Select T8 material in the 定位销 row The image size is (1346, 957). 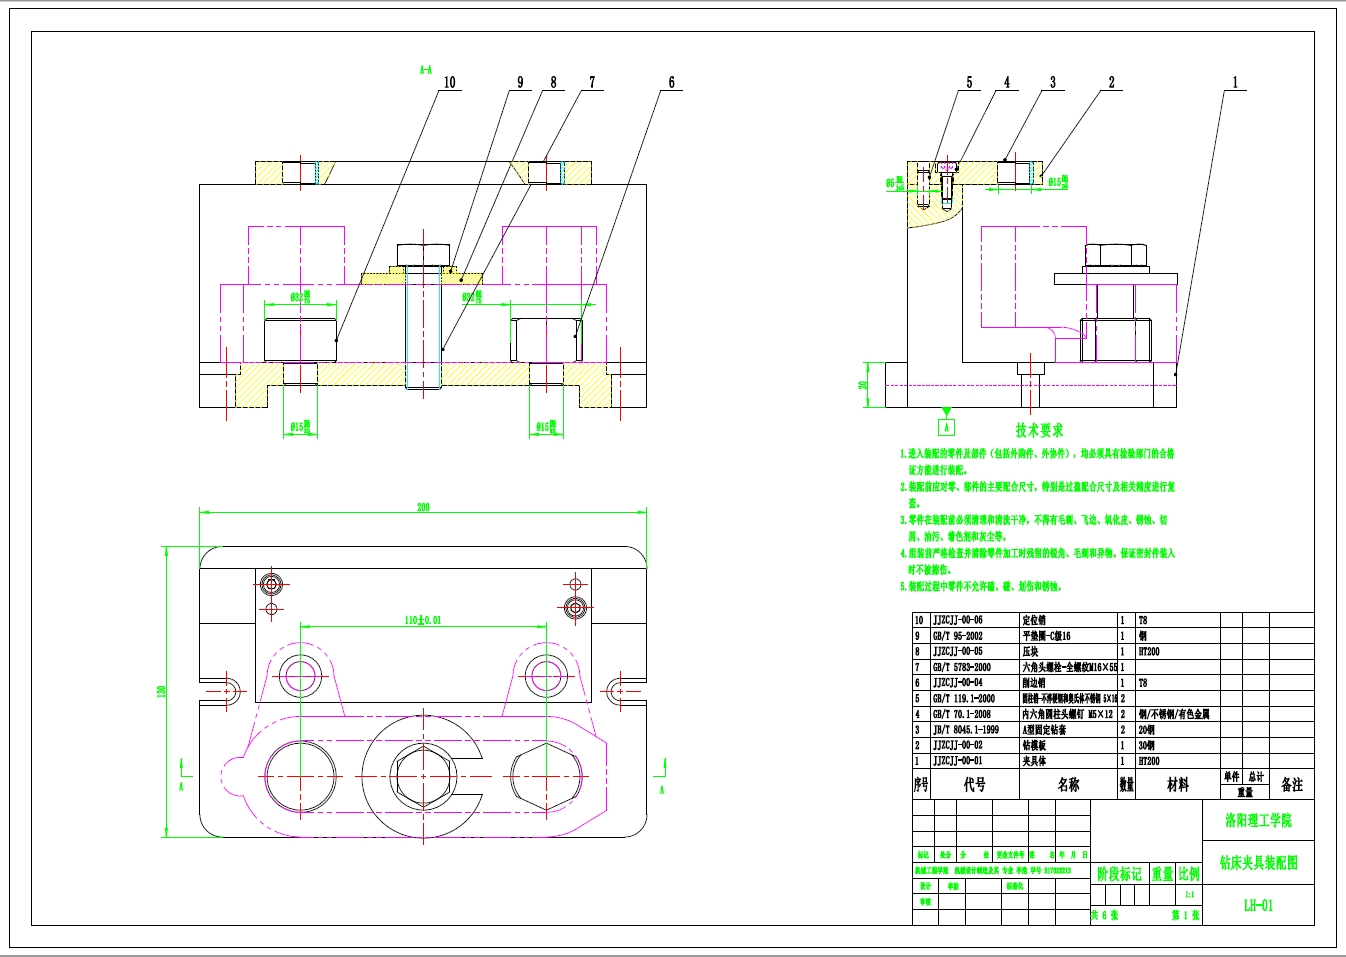[x=1143, y=620]
